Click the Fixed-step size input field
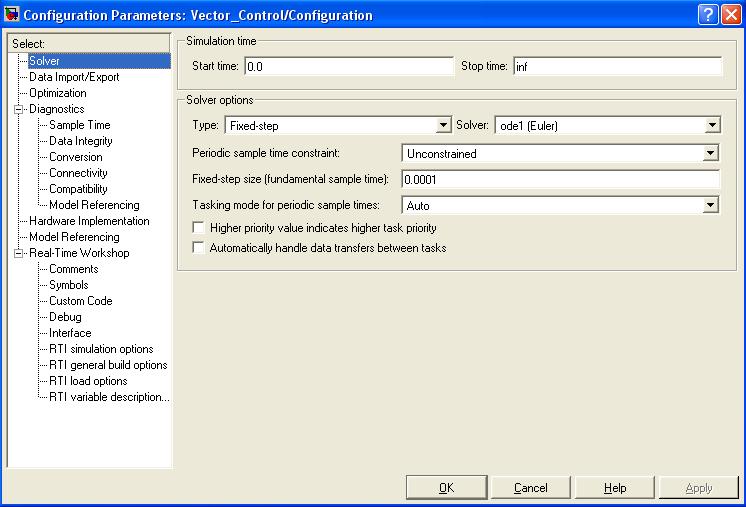Image resolution: width=746 pixels, height=507 pixels. tap(561, 179)
